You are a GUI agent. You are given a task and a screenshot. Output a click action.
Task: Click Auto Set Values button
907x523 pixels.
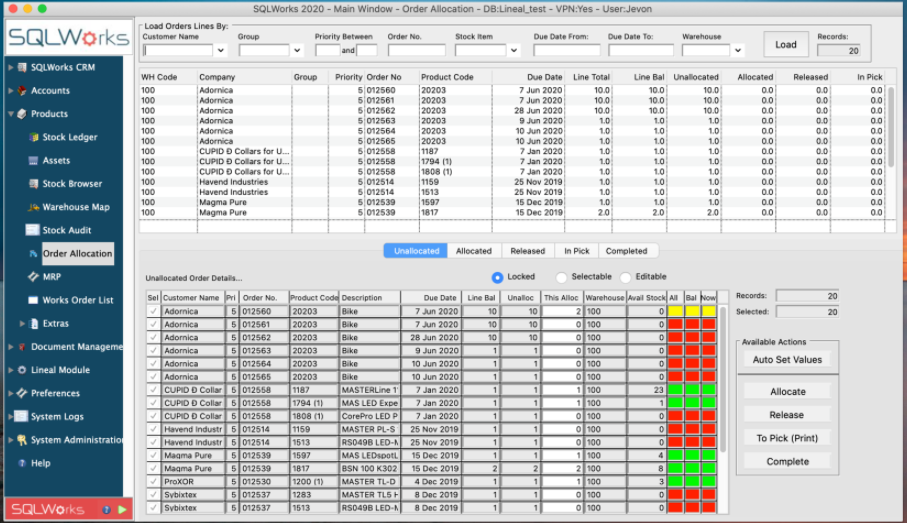click(x=787, y=359)
